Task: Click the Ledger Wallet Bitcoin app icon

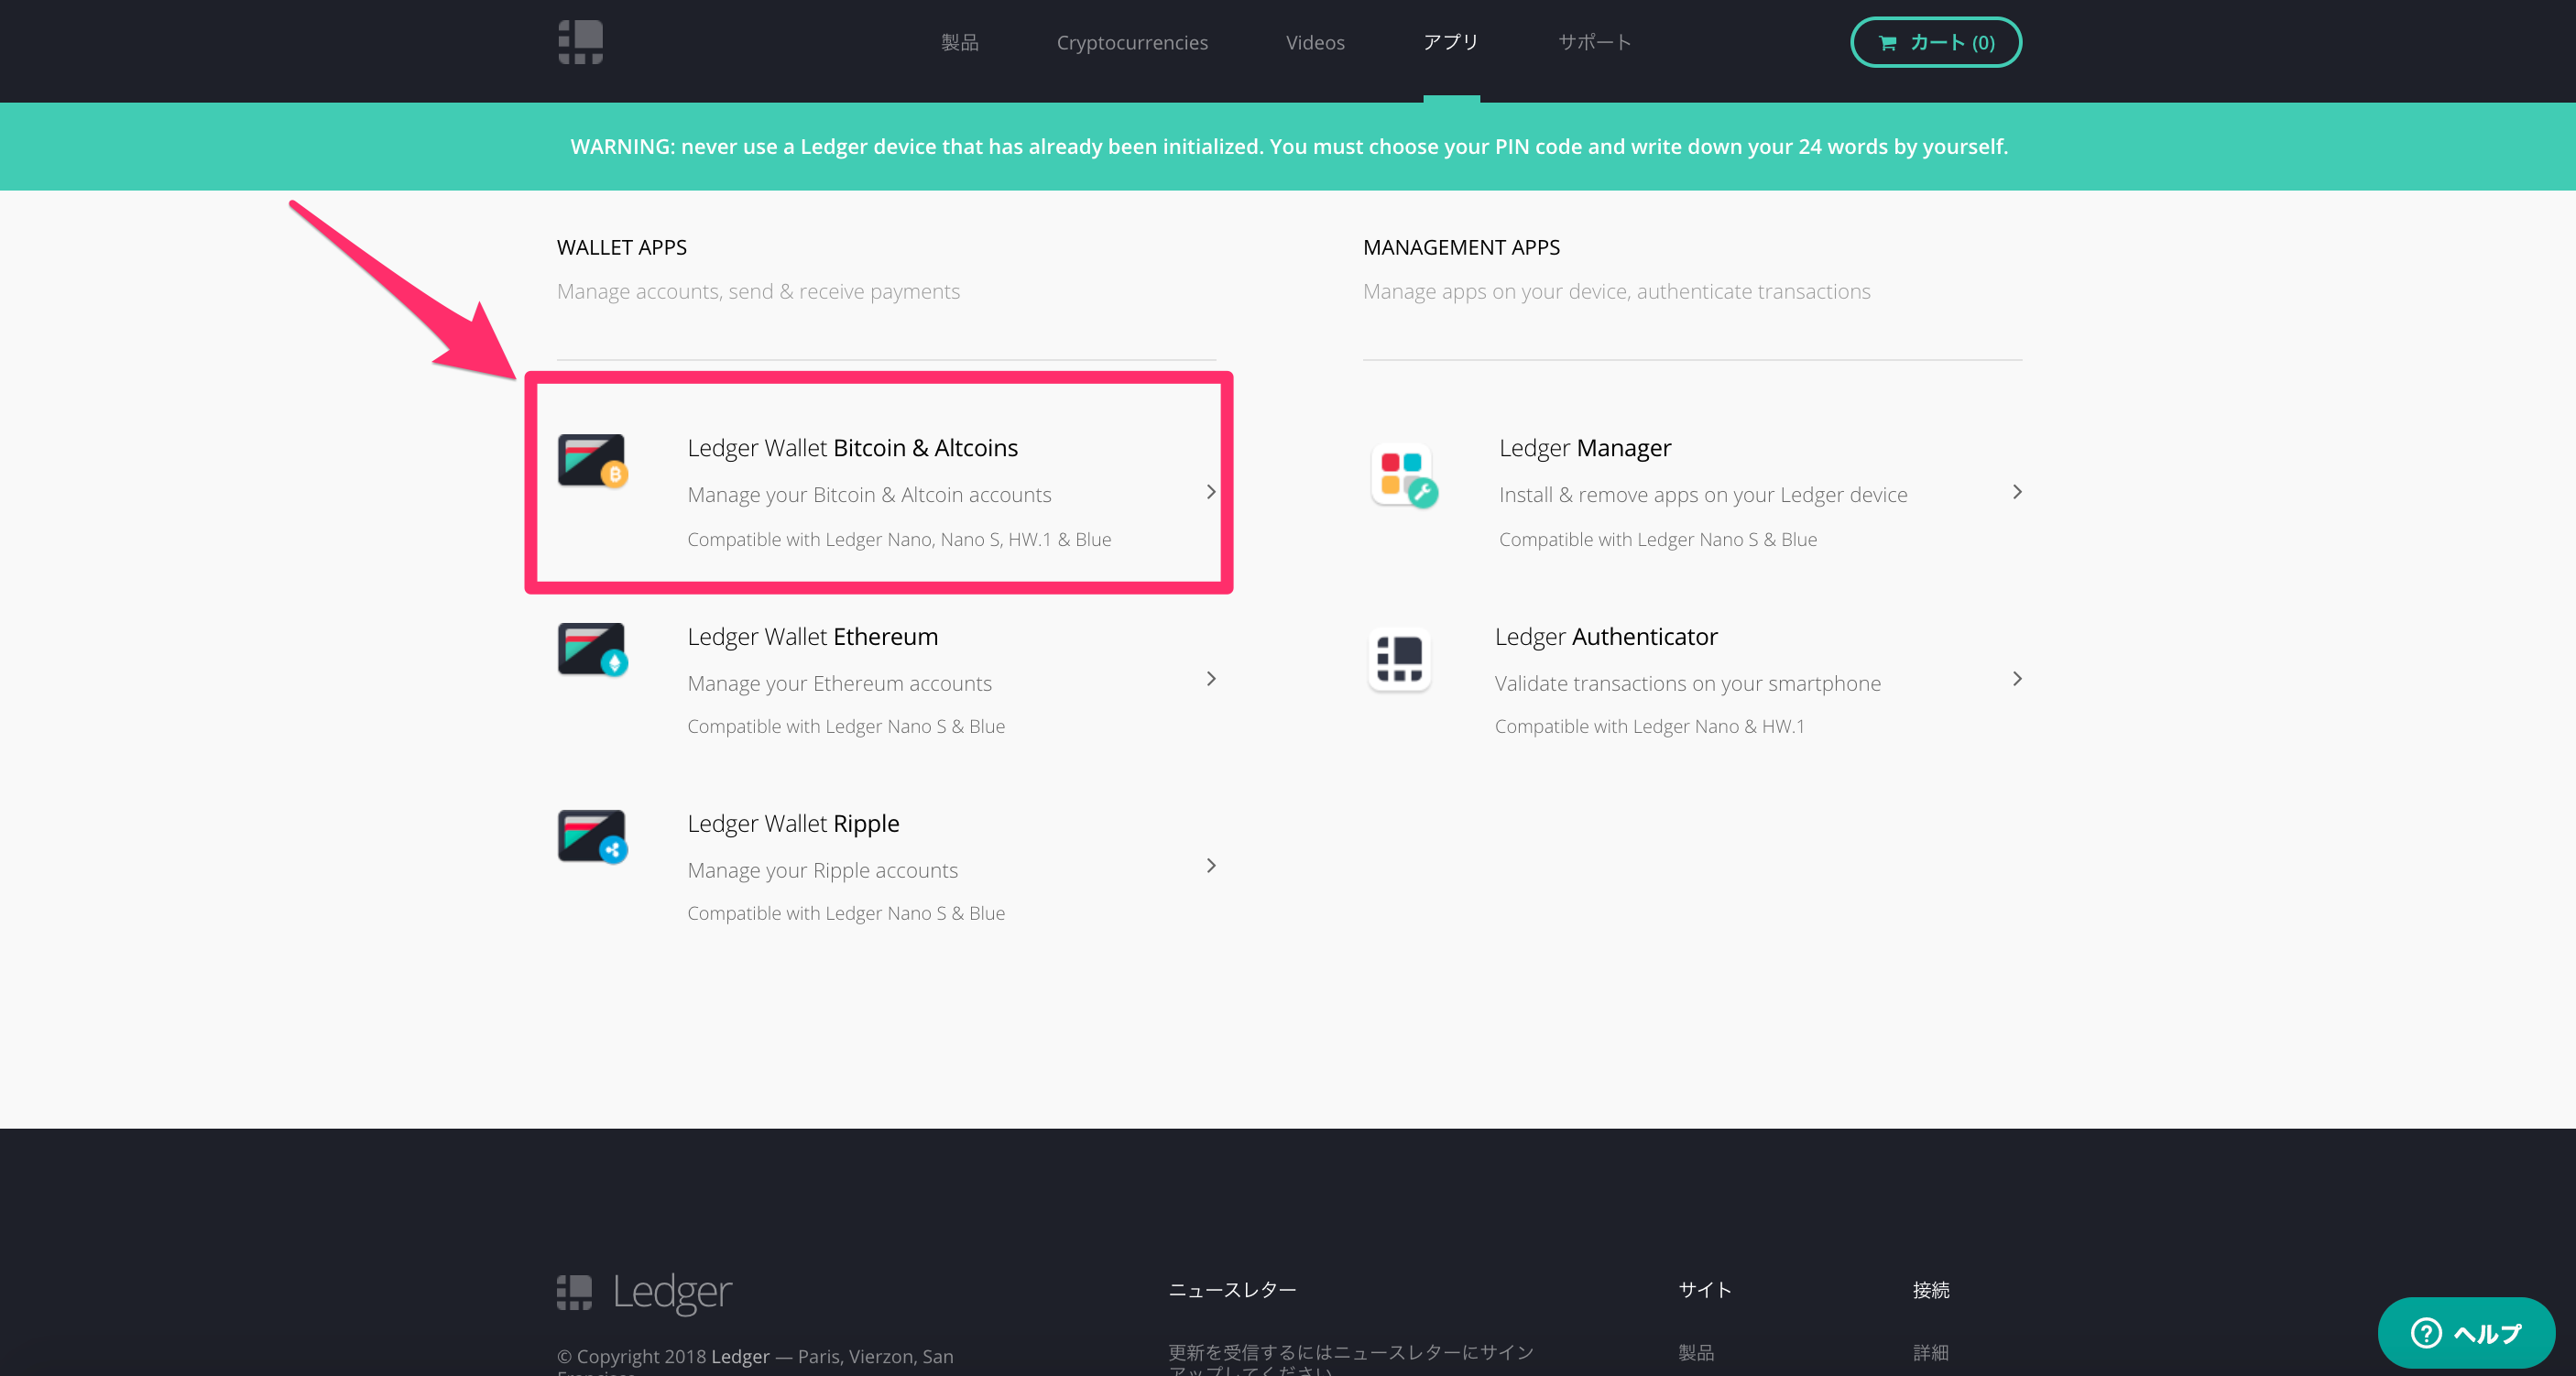Action: (x=592, y=461)
